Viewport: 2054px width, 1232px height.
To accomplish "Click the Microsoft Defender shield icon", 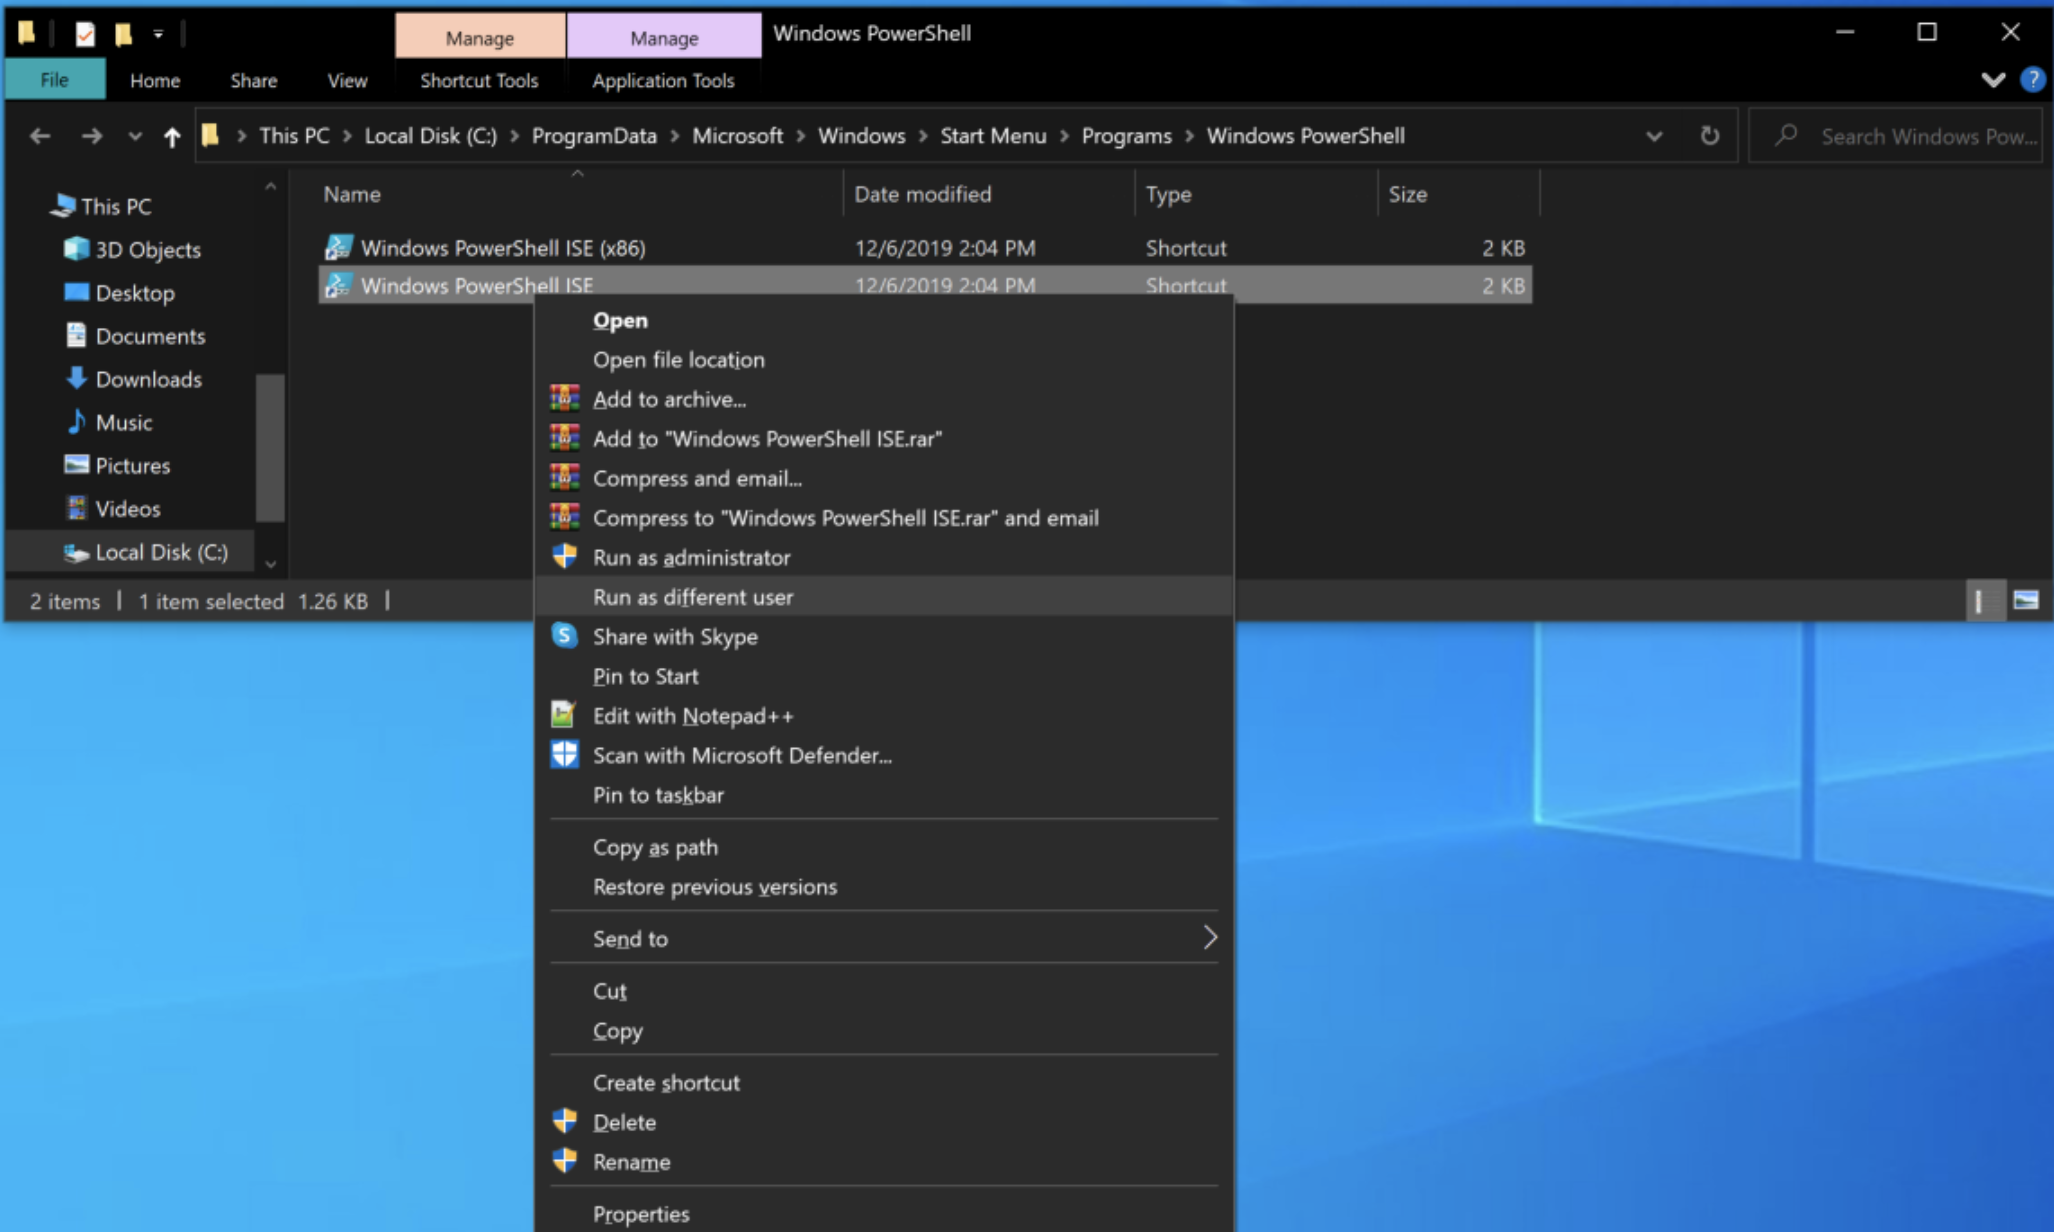I will coord(564,754).
